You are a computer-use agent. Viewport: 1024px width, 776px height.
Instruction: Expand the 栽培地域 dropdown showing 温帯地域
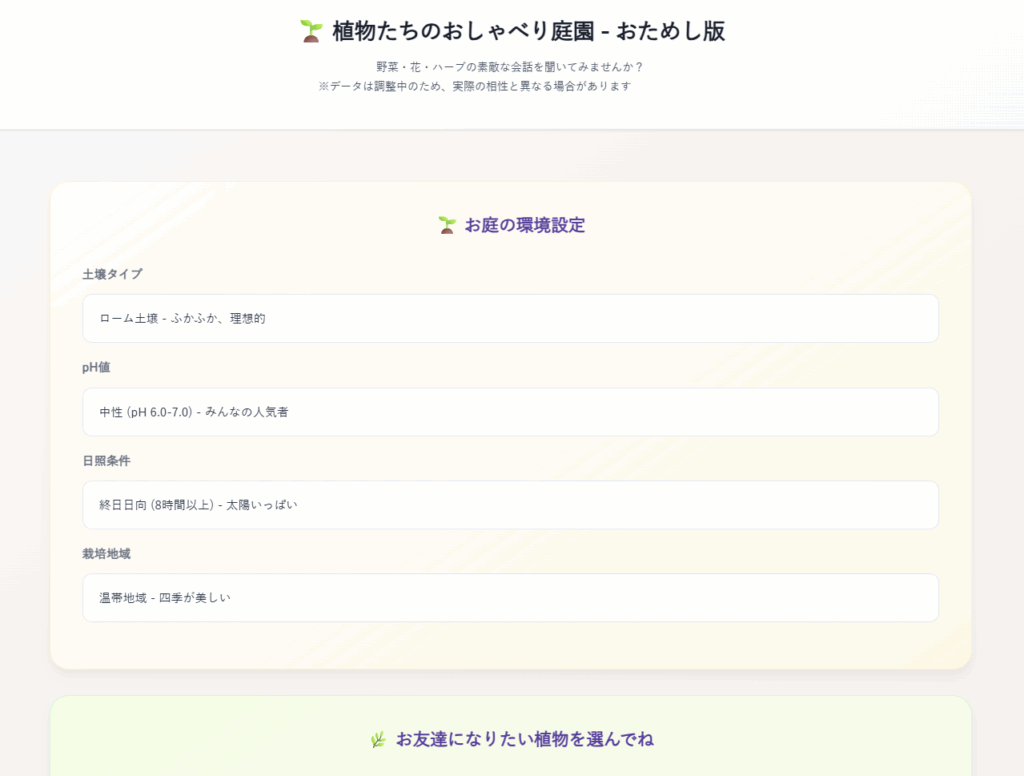510,598
